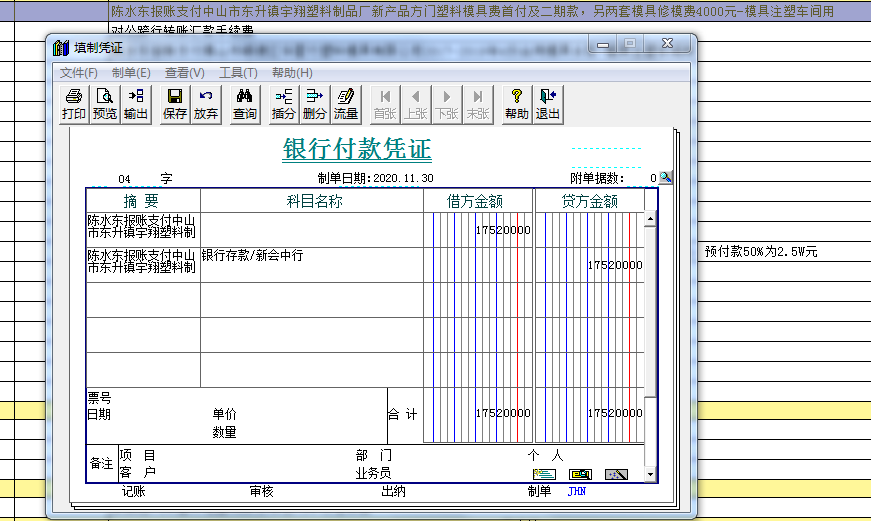Screen dimensions: 871x521
Task: Go to the first voucher with 首张
Action: (x=384, y=104)
